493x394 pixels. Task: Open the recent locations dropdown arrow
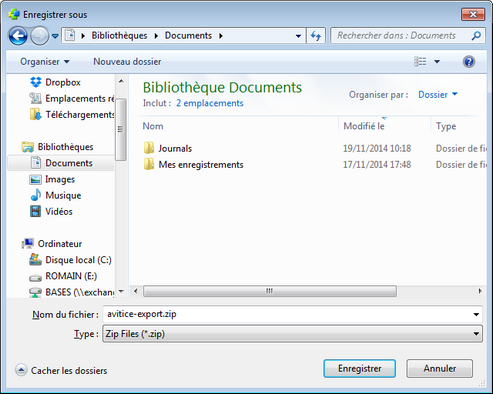point(55,36)
